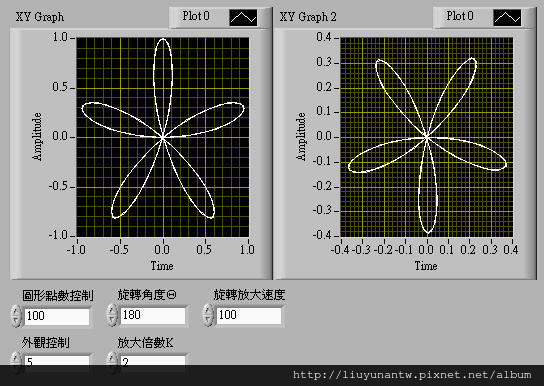Click the -0.4 bottom Y-axis value in XY Graph 2
The height and width of the screenshot is (386, 544).
322,235
